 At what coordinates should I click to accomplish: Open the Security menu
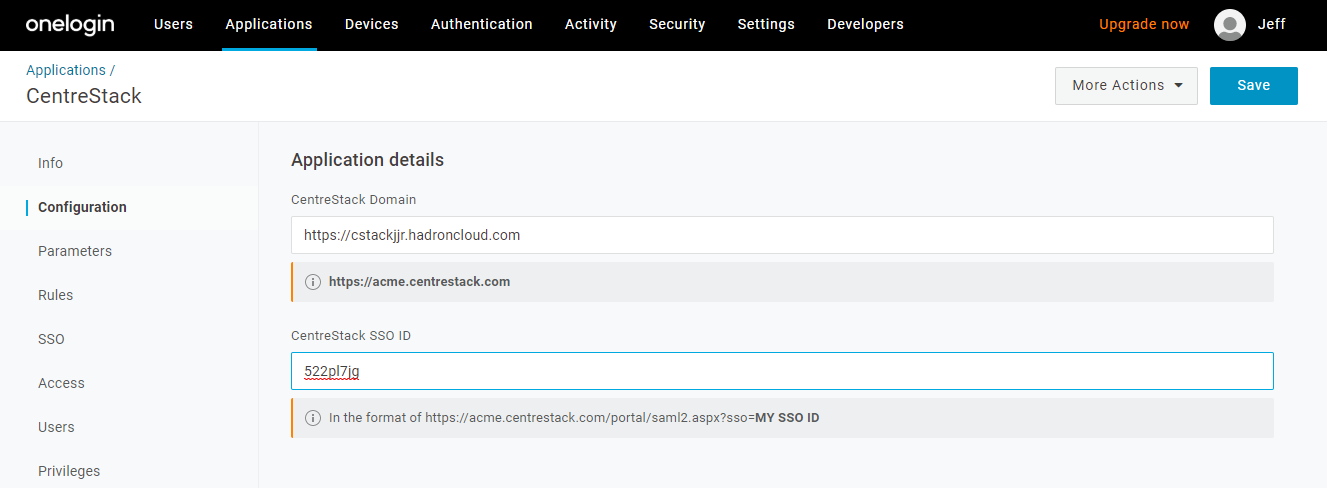tap(677, 24)
